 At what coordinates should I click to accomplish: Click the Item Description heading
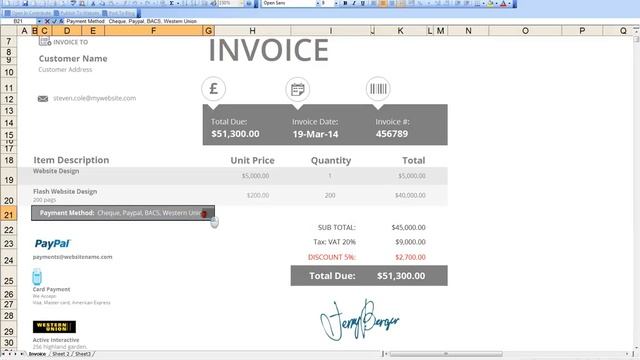click(x=71, y=160)
